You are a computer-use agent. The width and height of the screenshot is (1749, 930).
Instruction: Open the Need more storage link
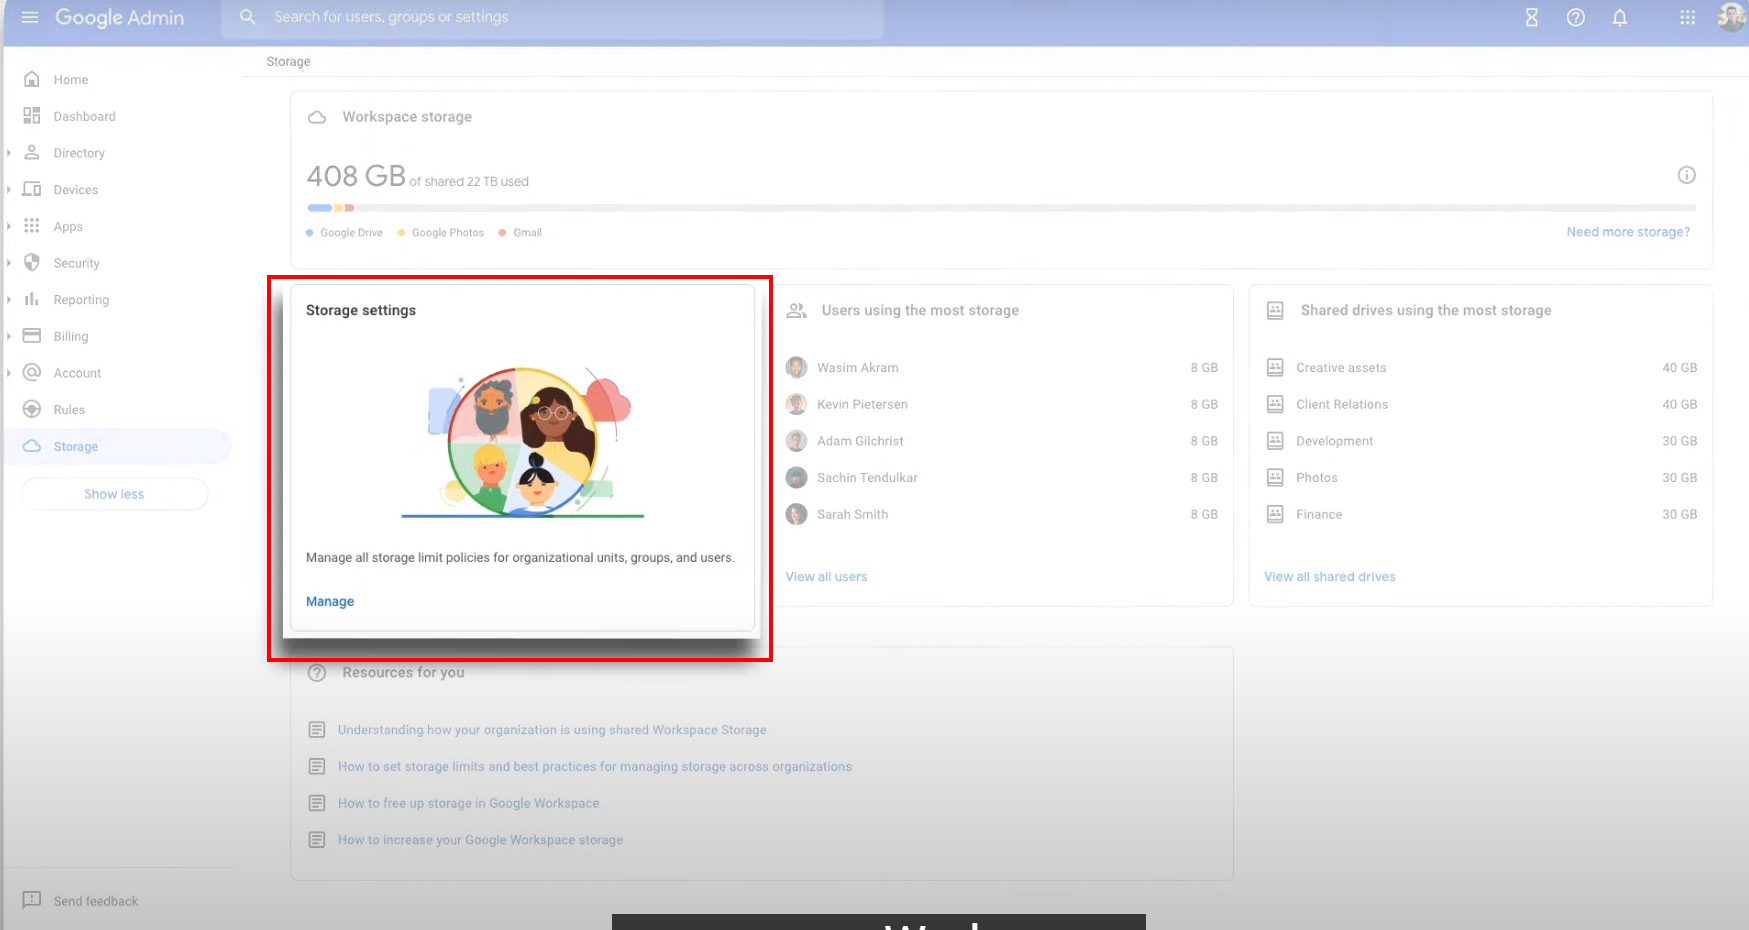(1627, 232)
